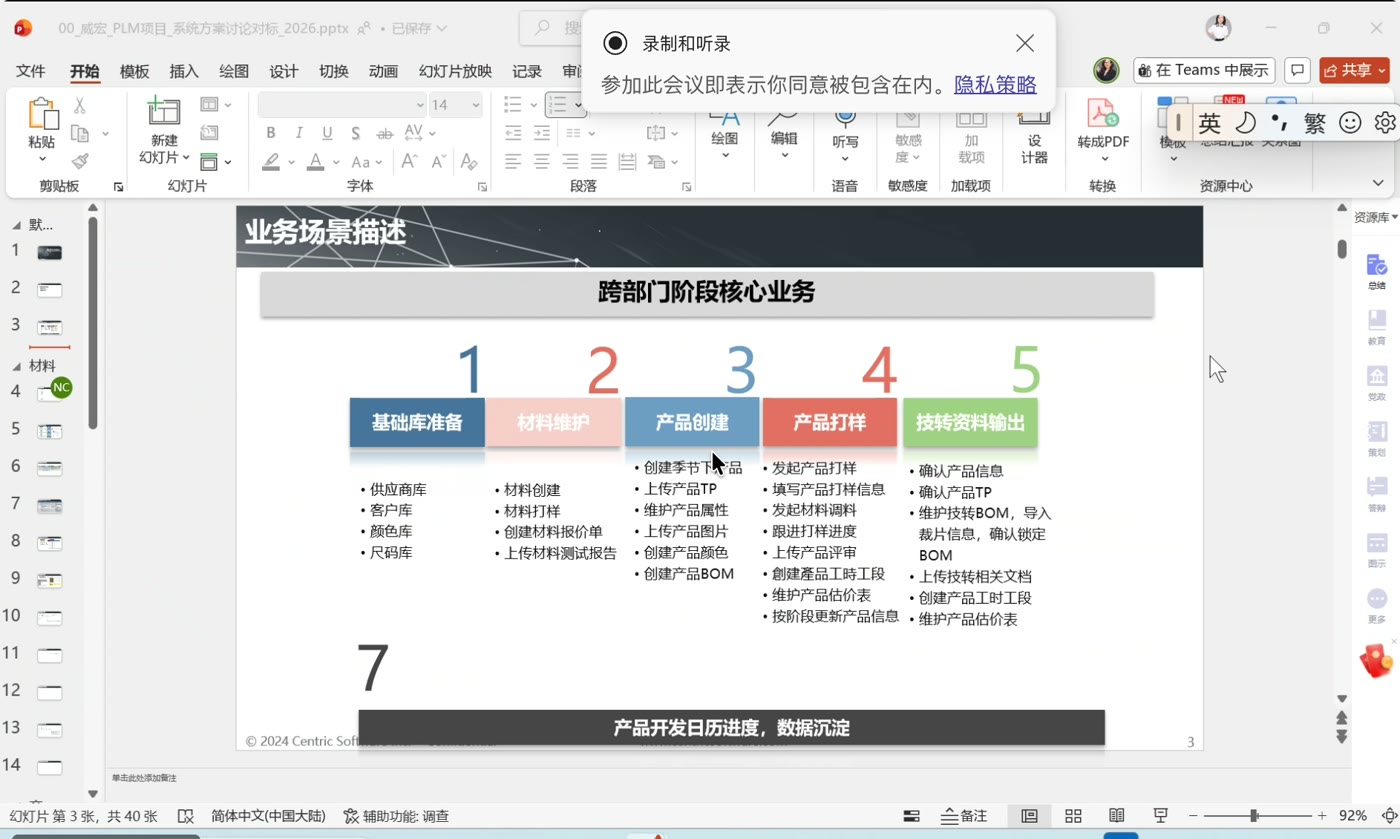Apply bold formatting with the B icon
1400x839 pixels.
click(x=270, y=133)
